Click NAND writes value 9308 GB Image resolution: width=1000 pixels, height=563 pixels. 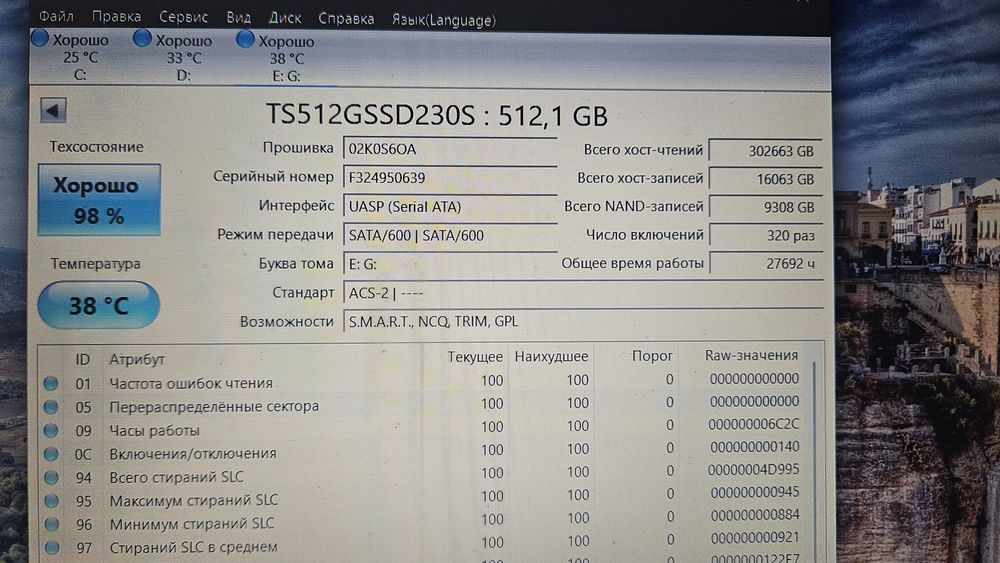pos(765,207)
